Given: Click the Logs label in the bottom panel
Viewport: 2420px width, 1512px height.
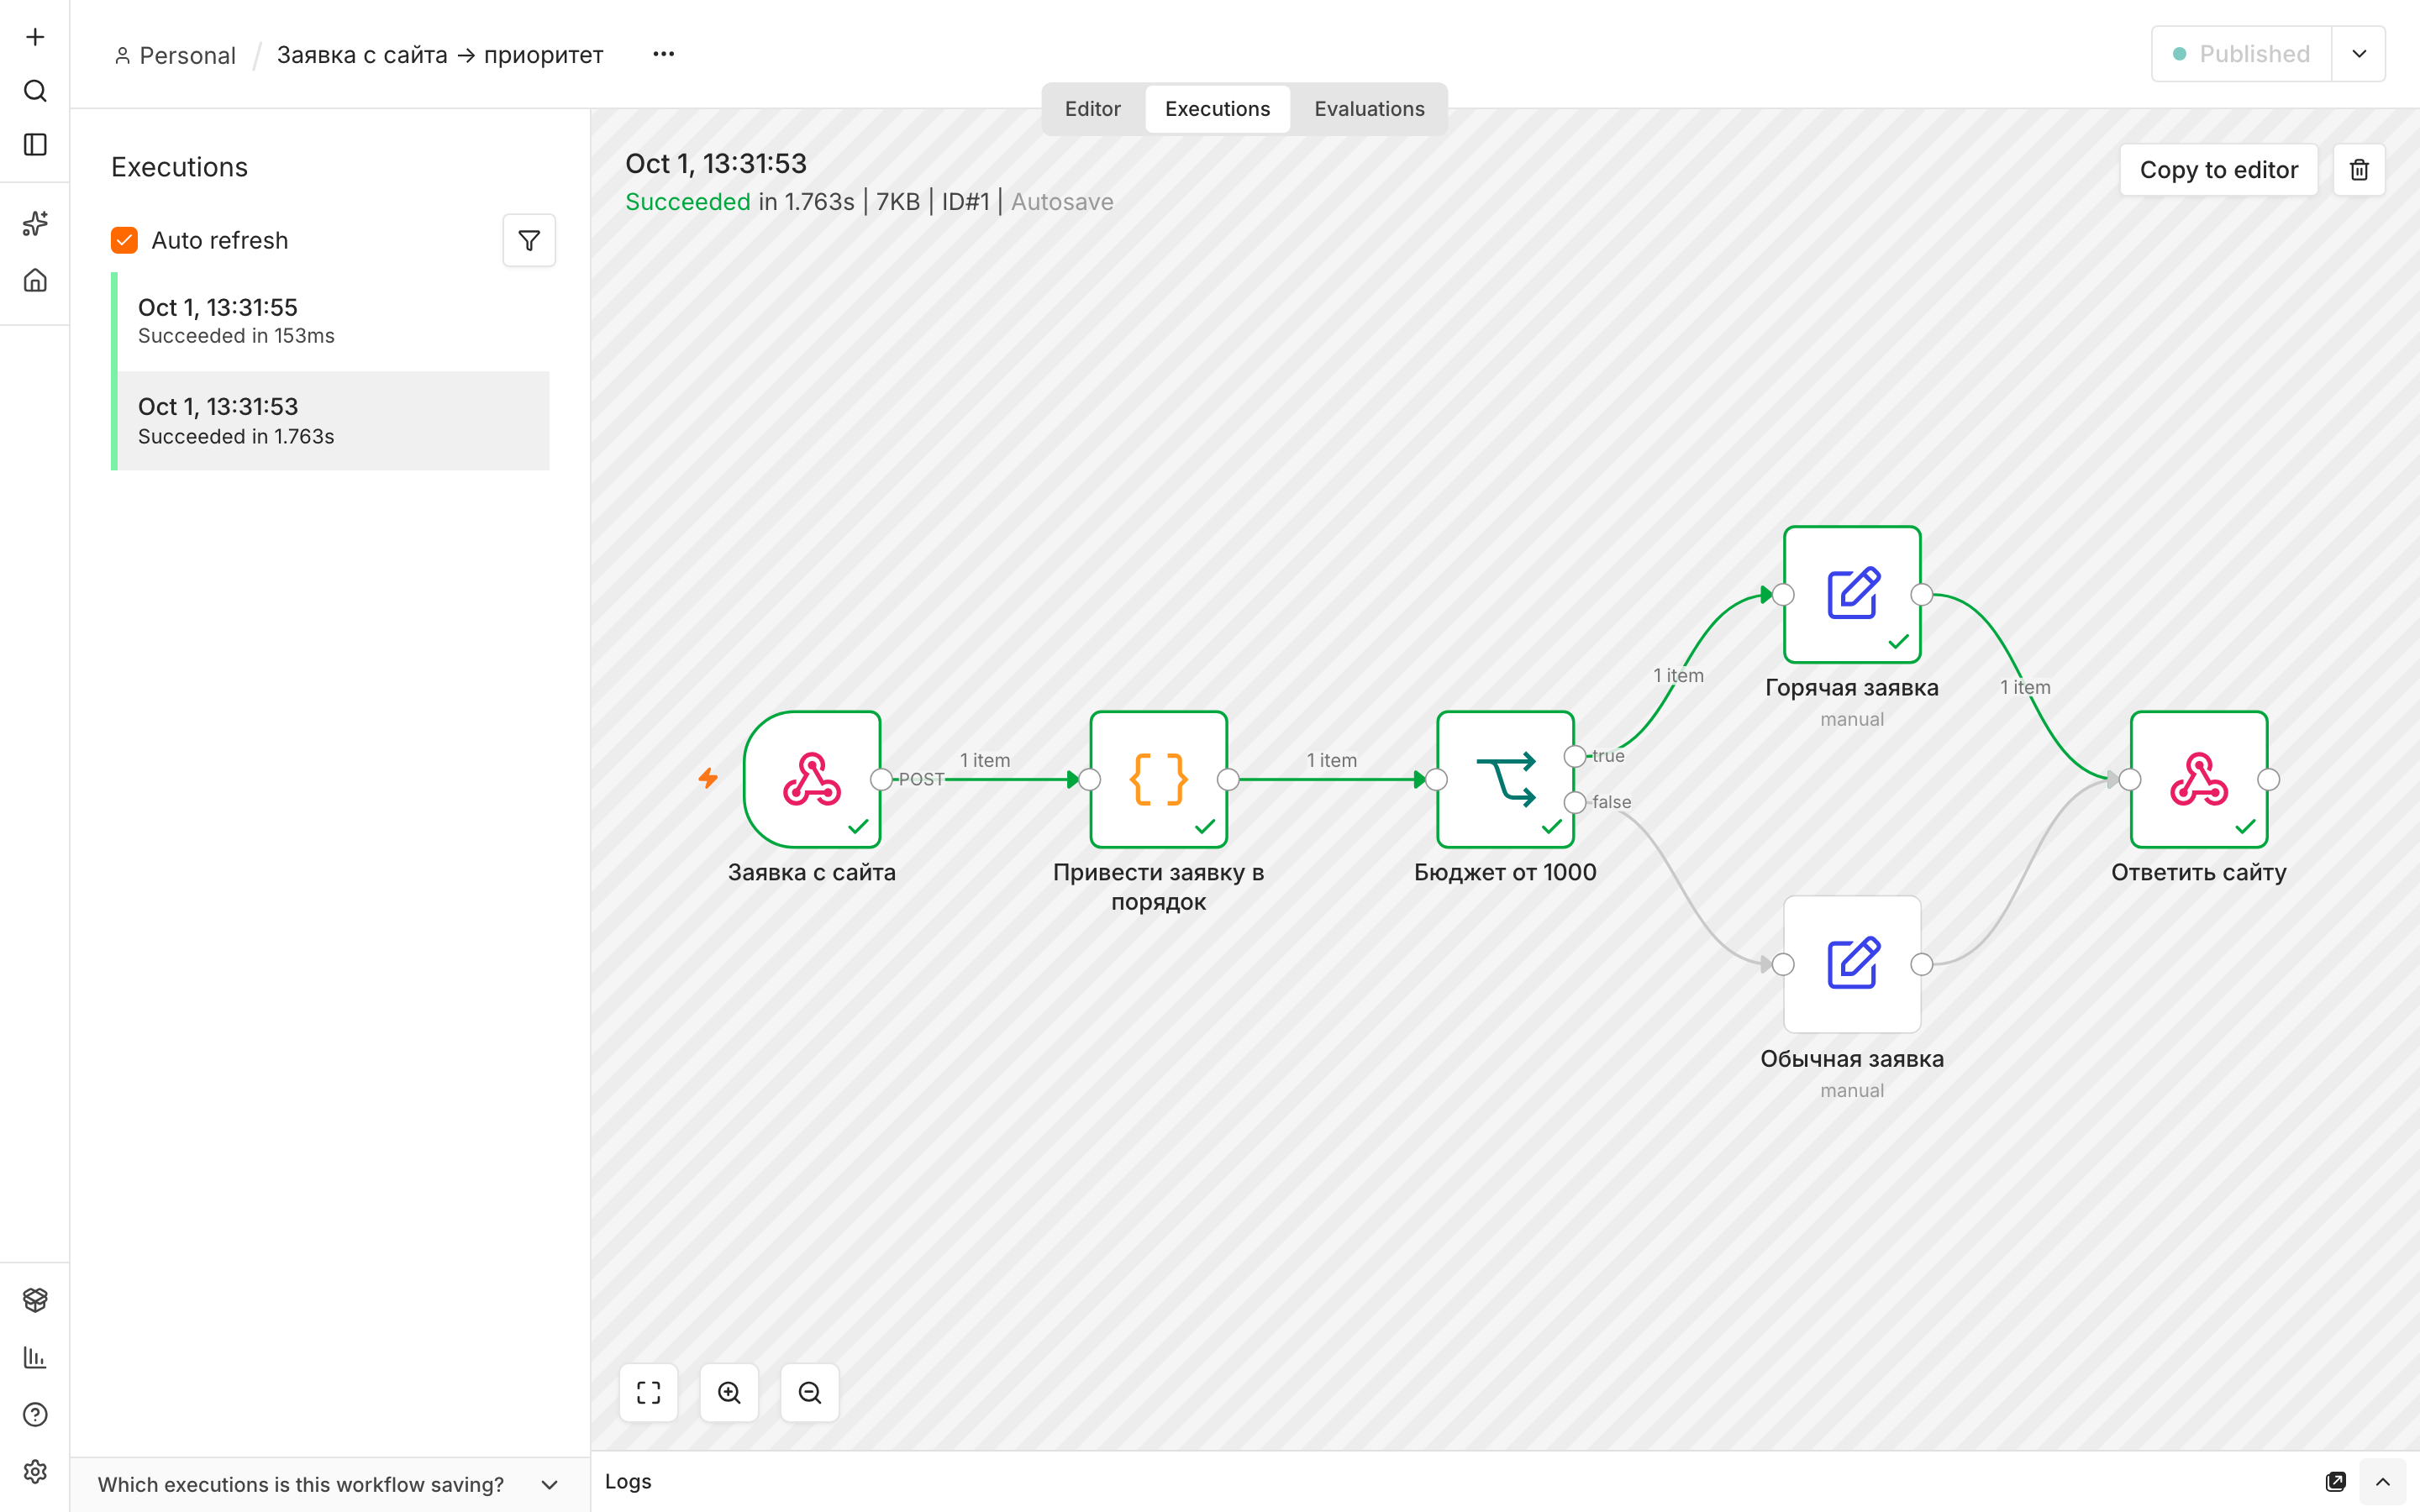Looking at the screenshot, I should tap(628, 1481).
